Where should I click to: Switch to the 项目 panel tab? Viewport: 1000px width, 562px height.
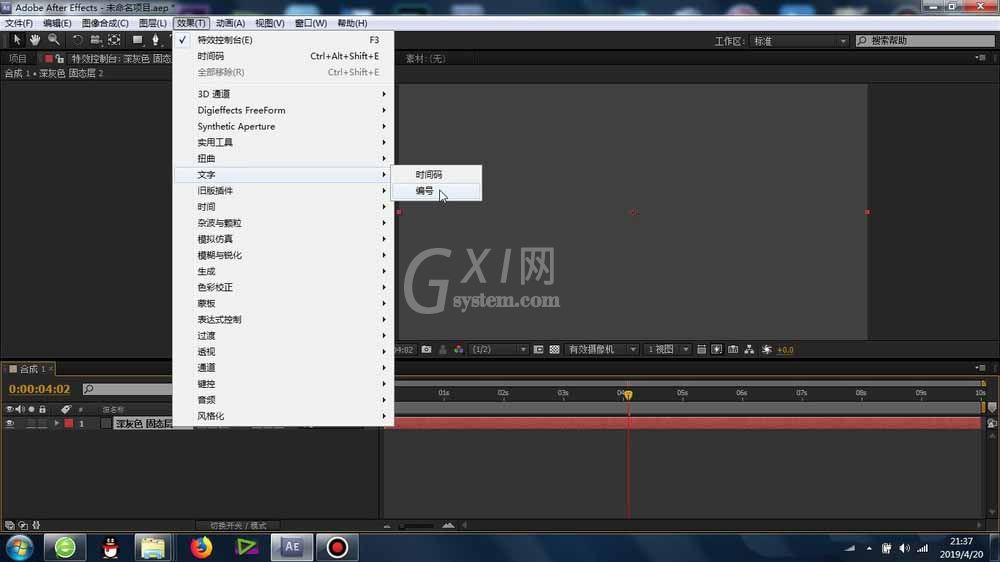(x=18, y=59)
